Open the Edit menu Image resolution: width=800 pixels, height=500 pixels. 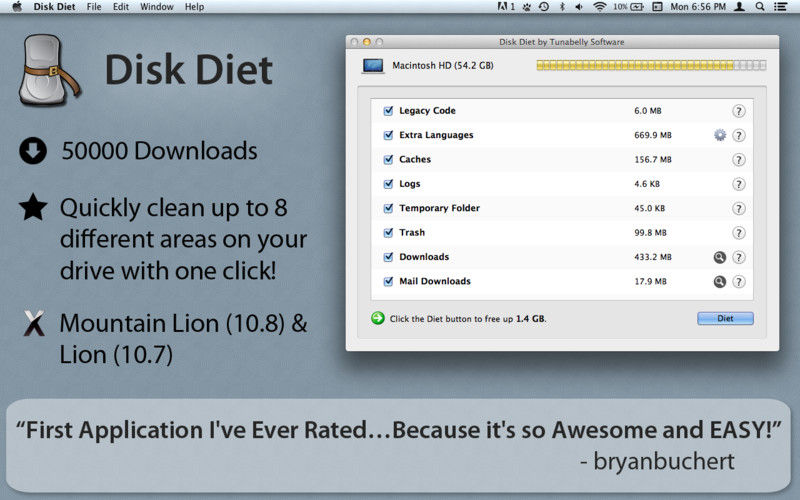click(x=121, y=7)
